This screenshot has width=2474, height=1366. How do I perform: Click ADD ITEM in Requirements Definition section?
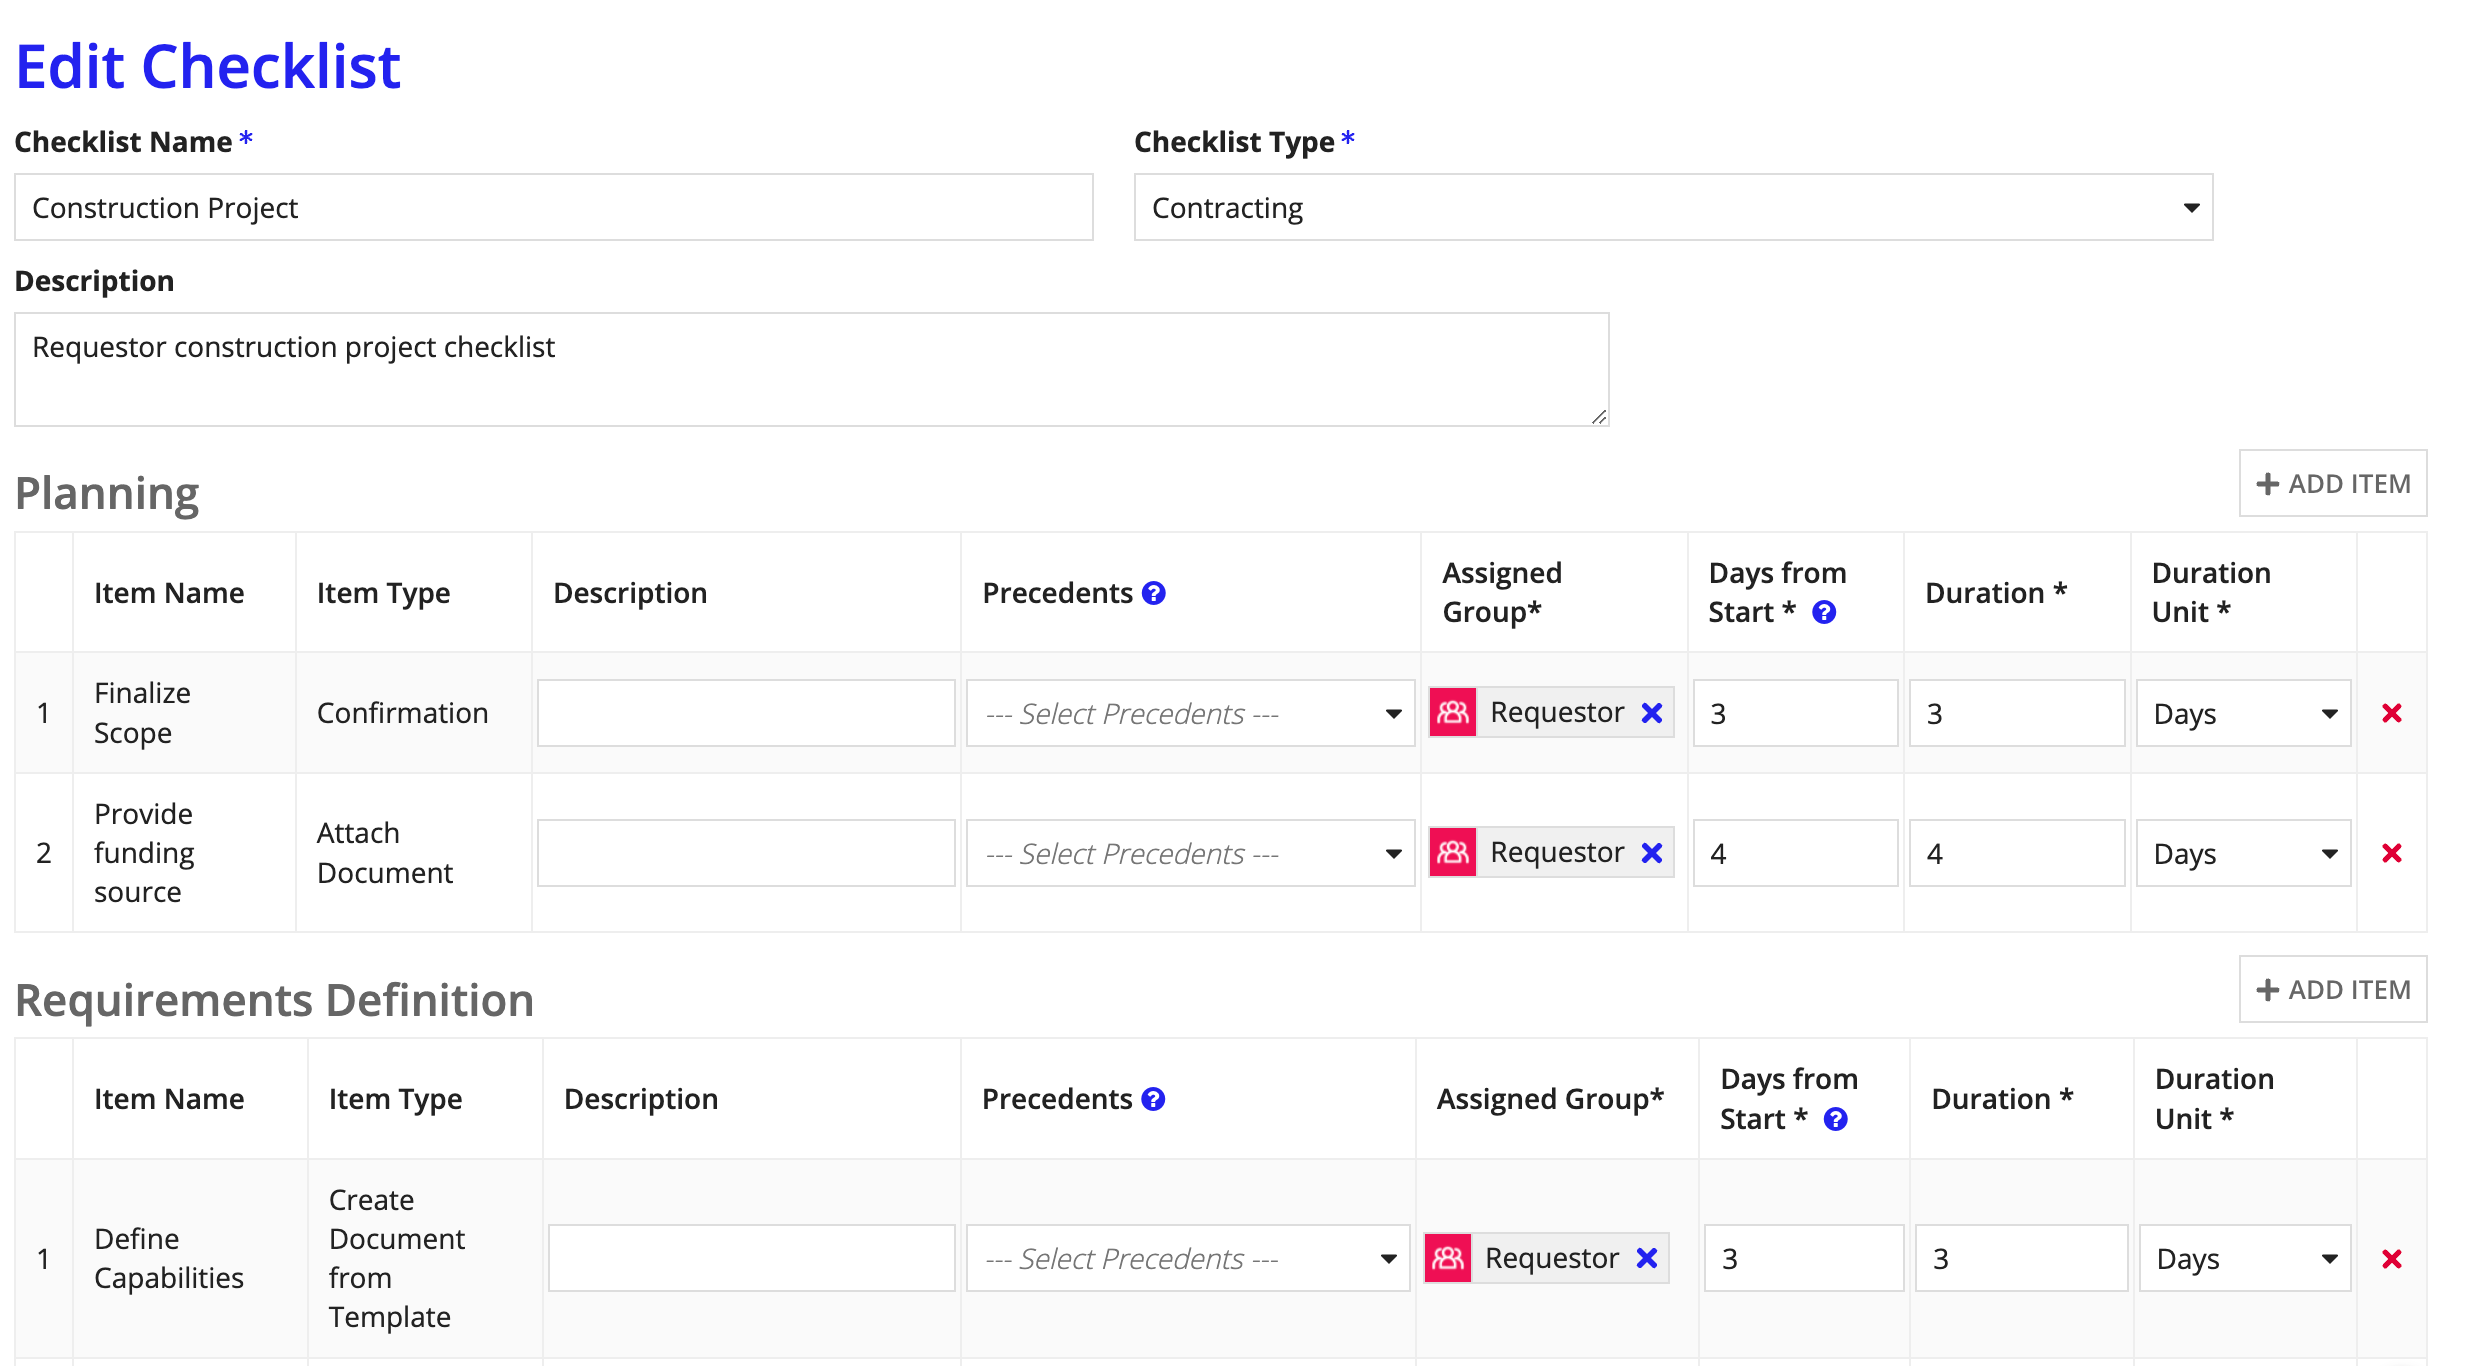(2333, 989)
